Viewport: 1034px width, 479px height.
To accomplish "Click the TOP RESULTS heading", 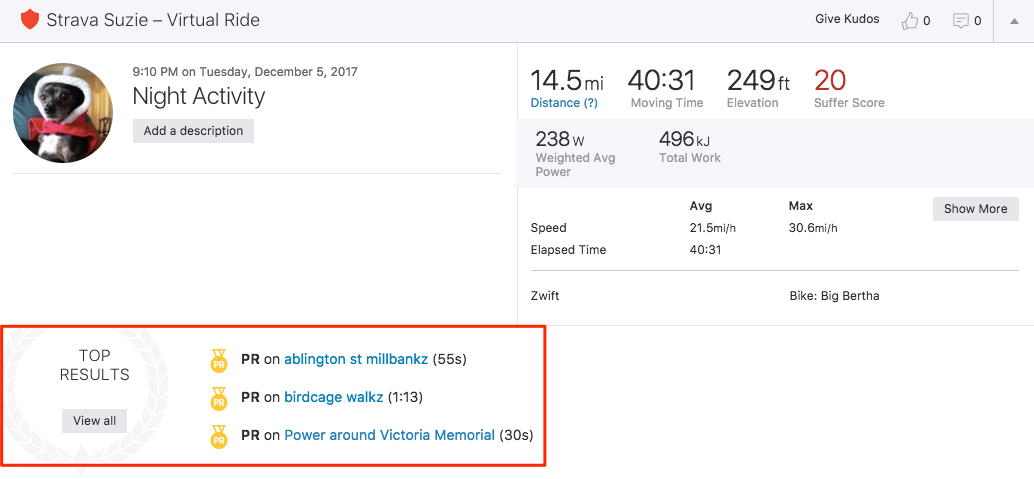I will 94,366.
